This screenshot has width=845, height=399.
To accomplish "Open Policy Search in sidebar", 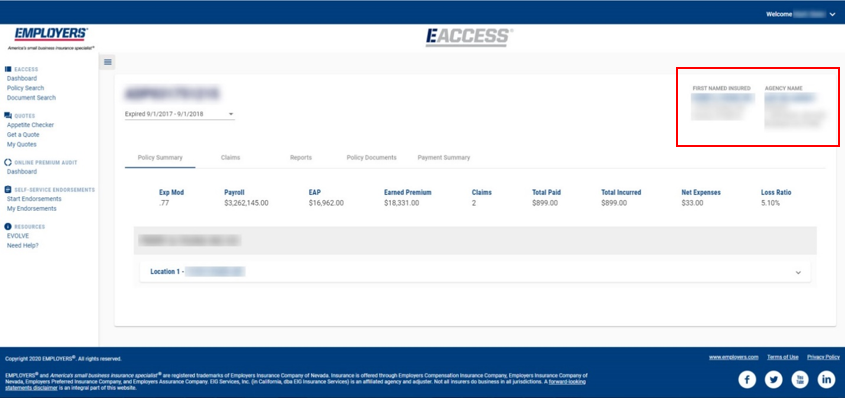I will pos(25,88).
